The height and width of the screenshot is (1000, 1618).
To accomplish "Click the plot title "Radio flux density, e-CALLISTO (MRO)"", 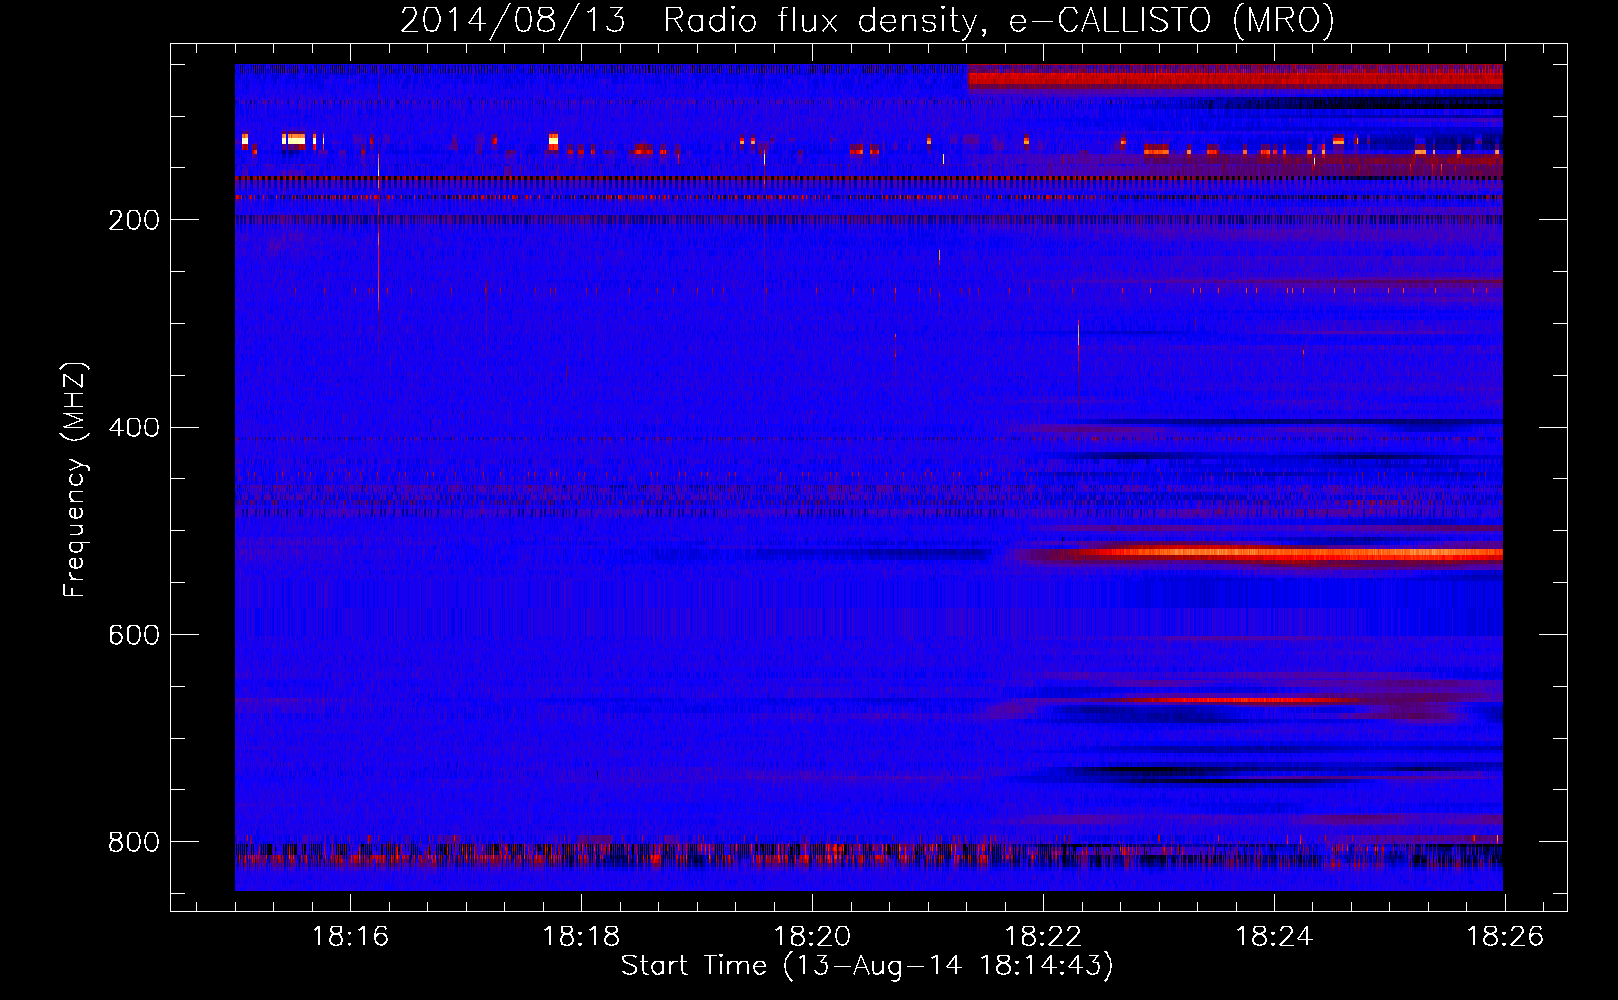I will pos(998,21).
